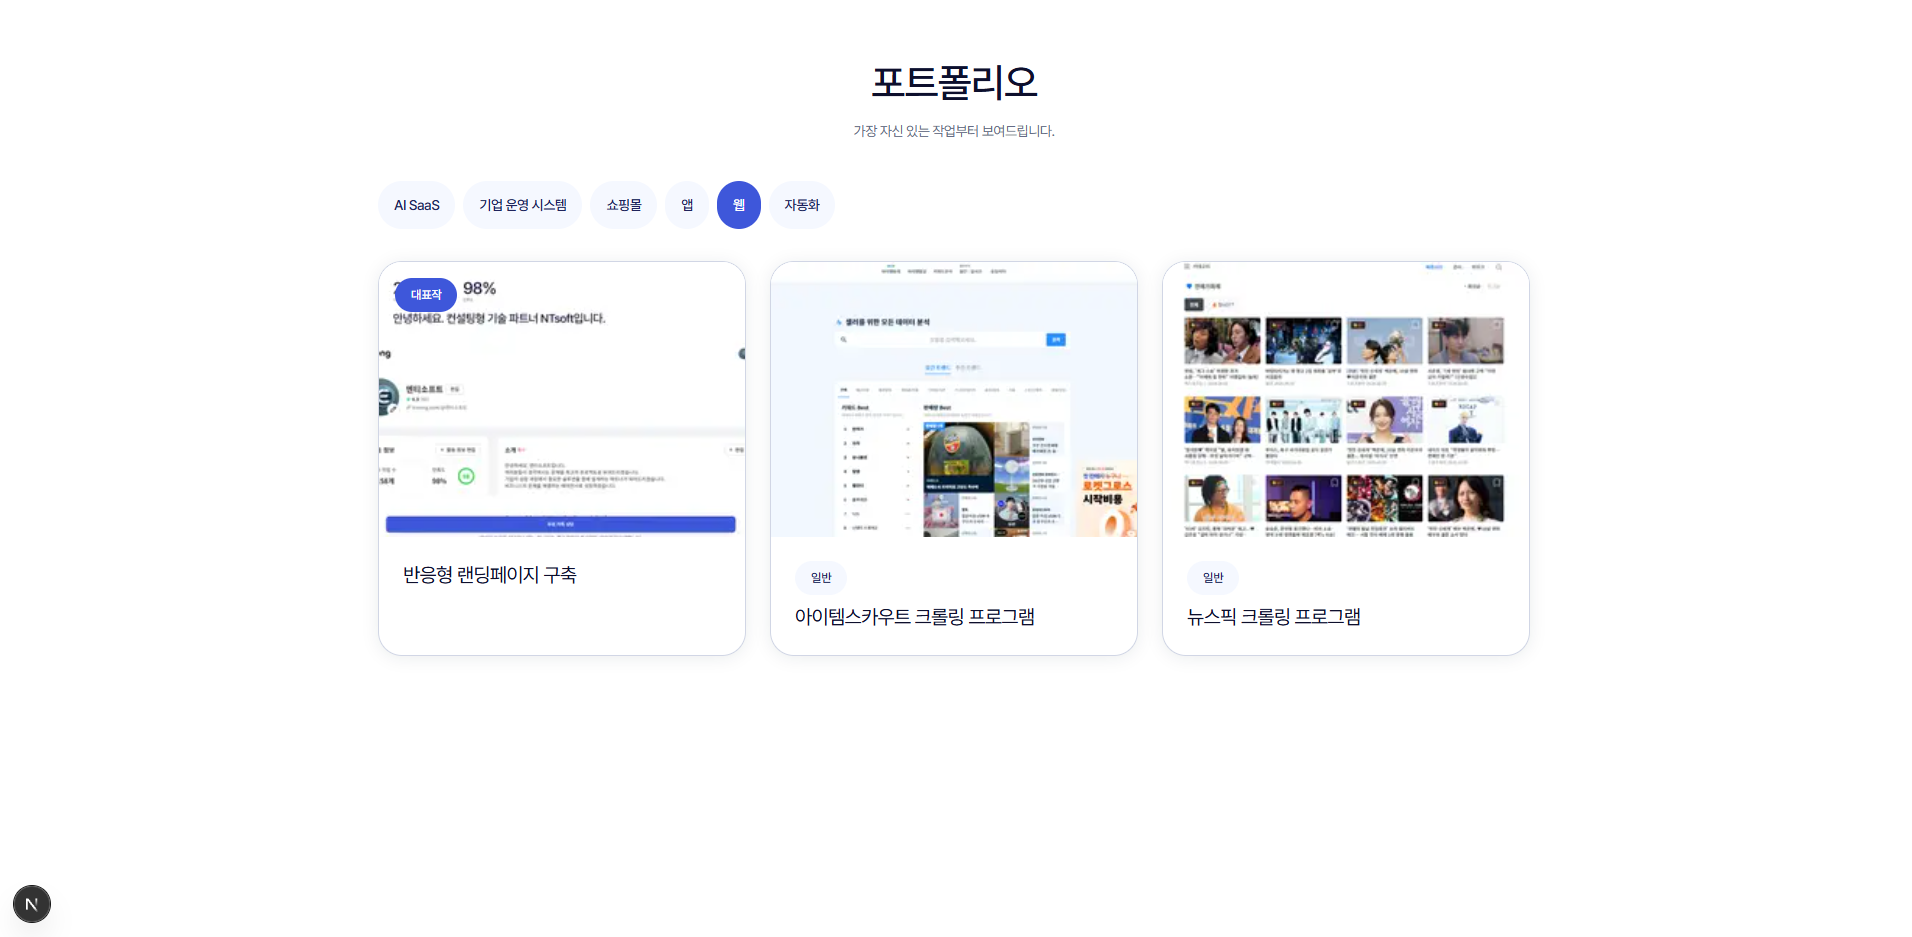
Task: Open the 뉴스픽 크롤링 프로그램 screenshot thumbnail
Action: (x=1346, y=400)
